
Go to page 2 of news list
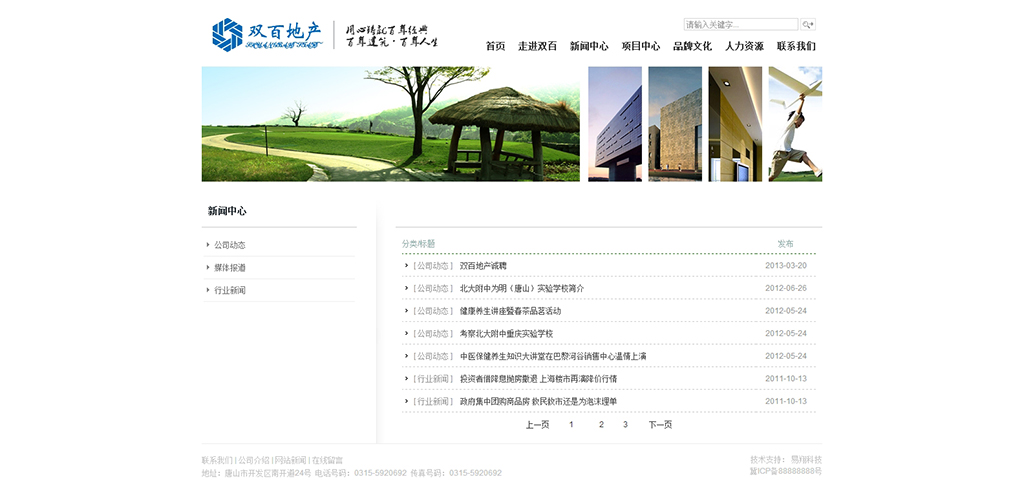coord(601,425)
